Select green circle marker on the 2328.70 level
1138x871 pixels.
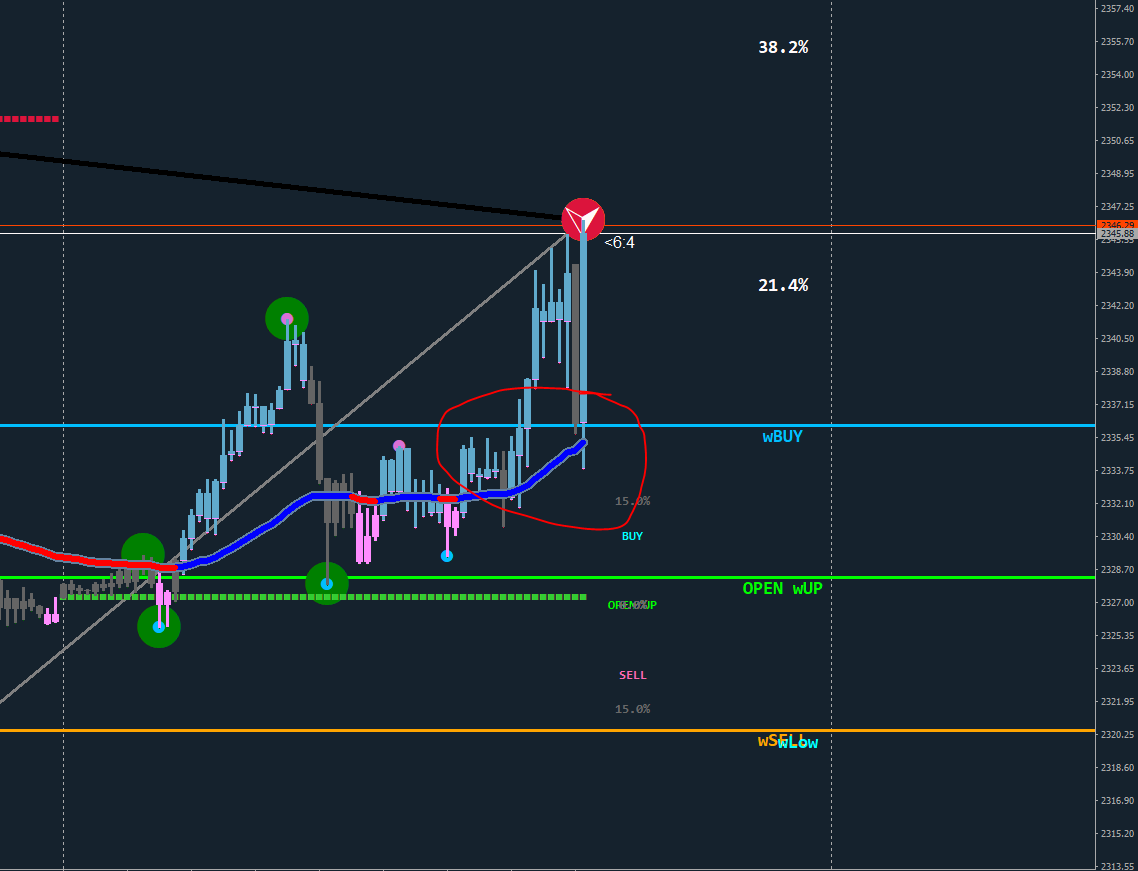pyautogui.click(x=327, y=583)
